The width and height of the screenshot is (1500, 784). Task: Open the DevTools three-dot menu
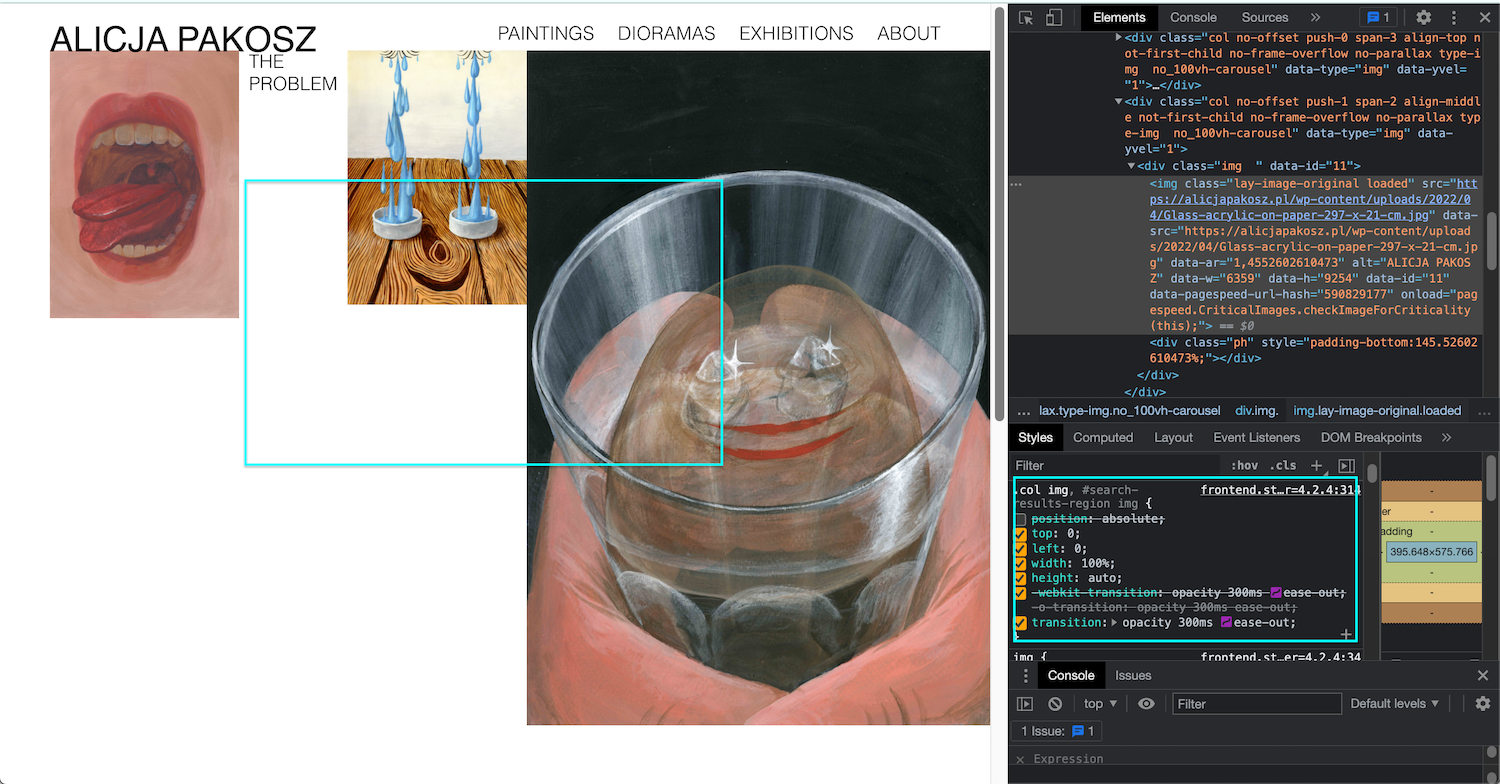(x=1454, y=17)
